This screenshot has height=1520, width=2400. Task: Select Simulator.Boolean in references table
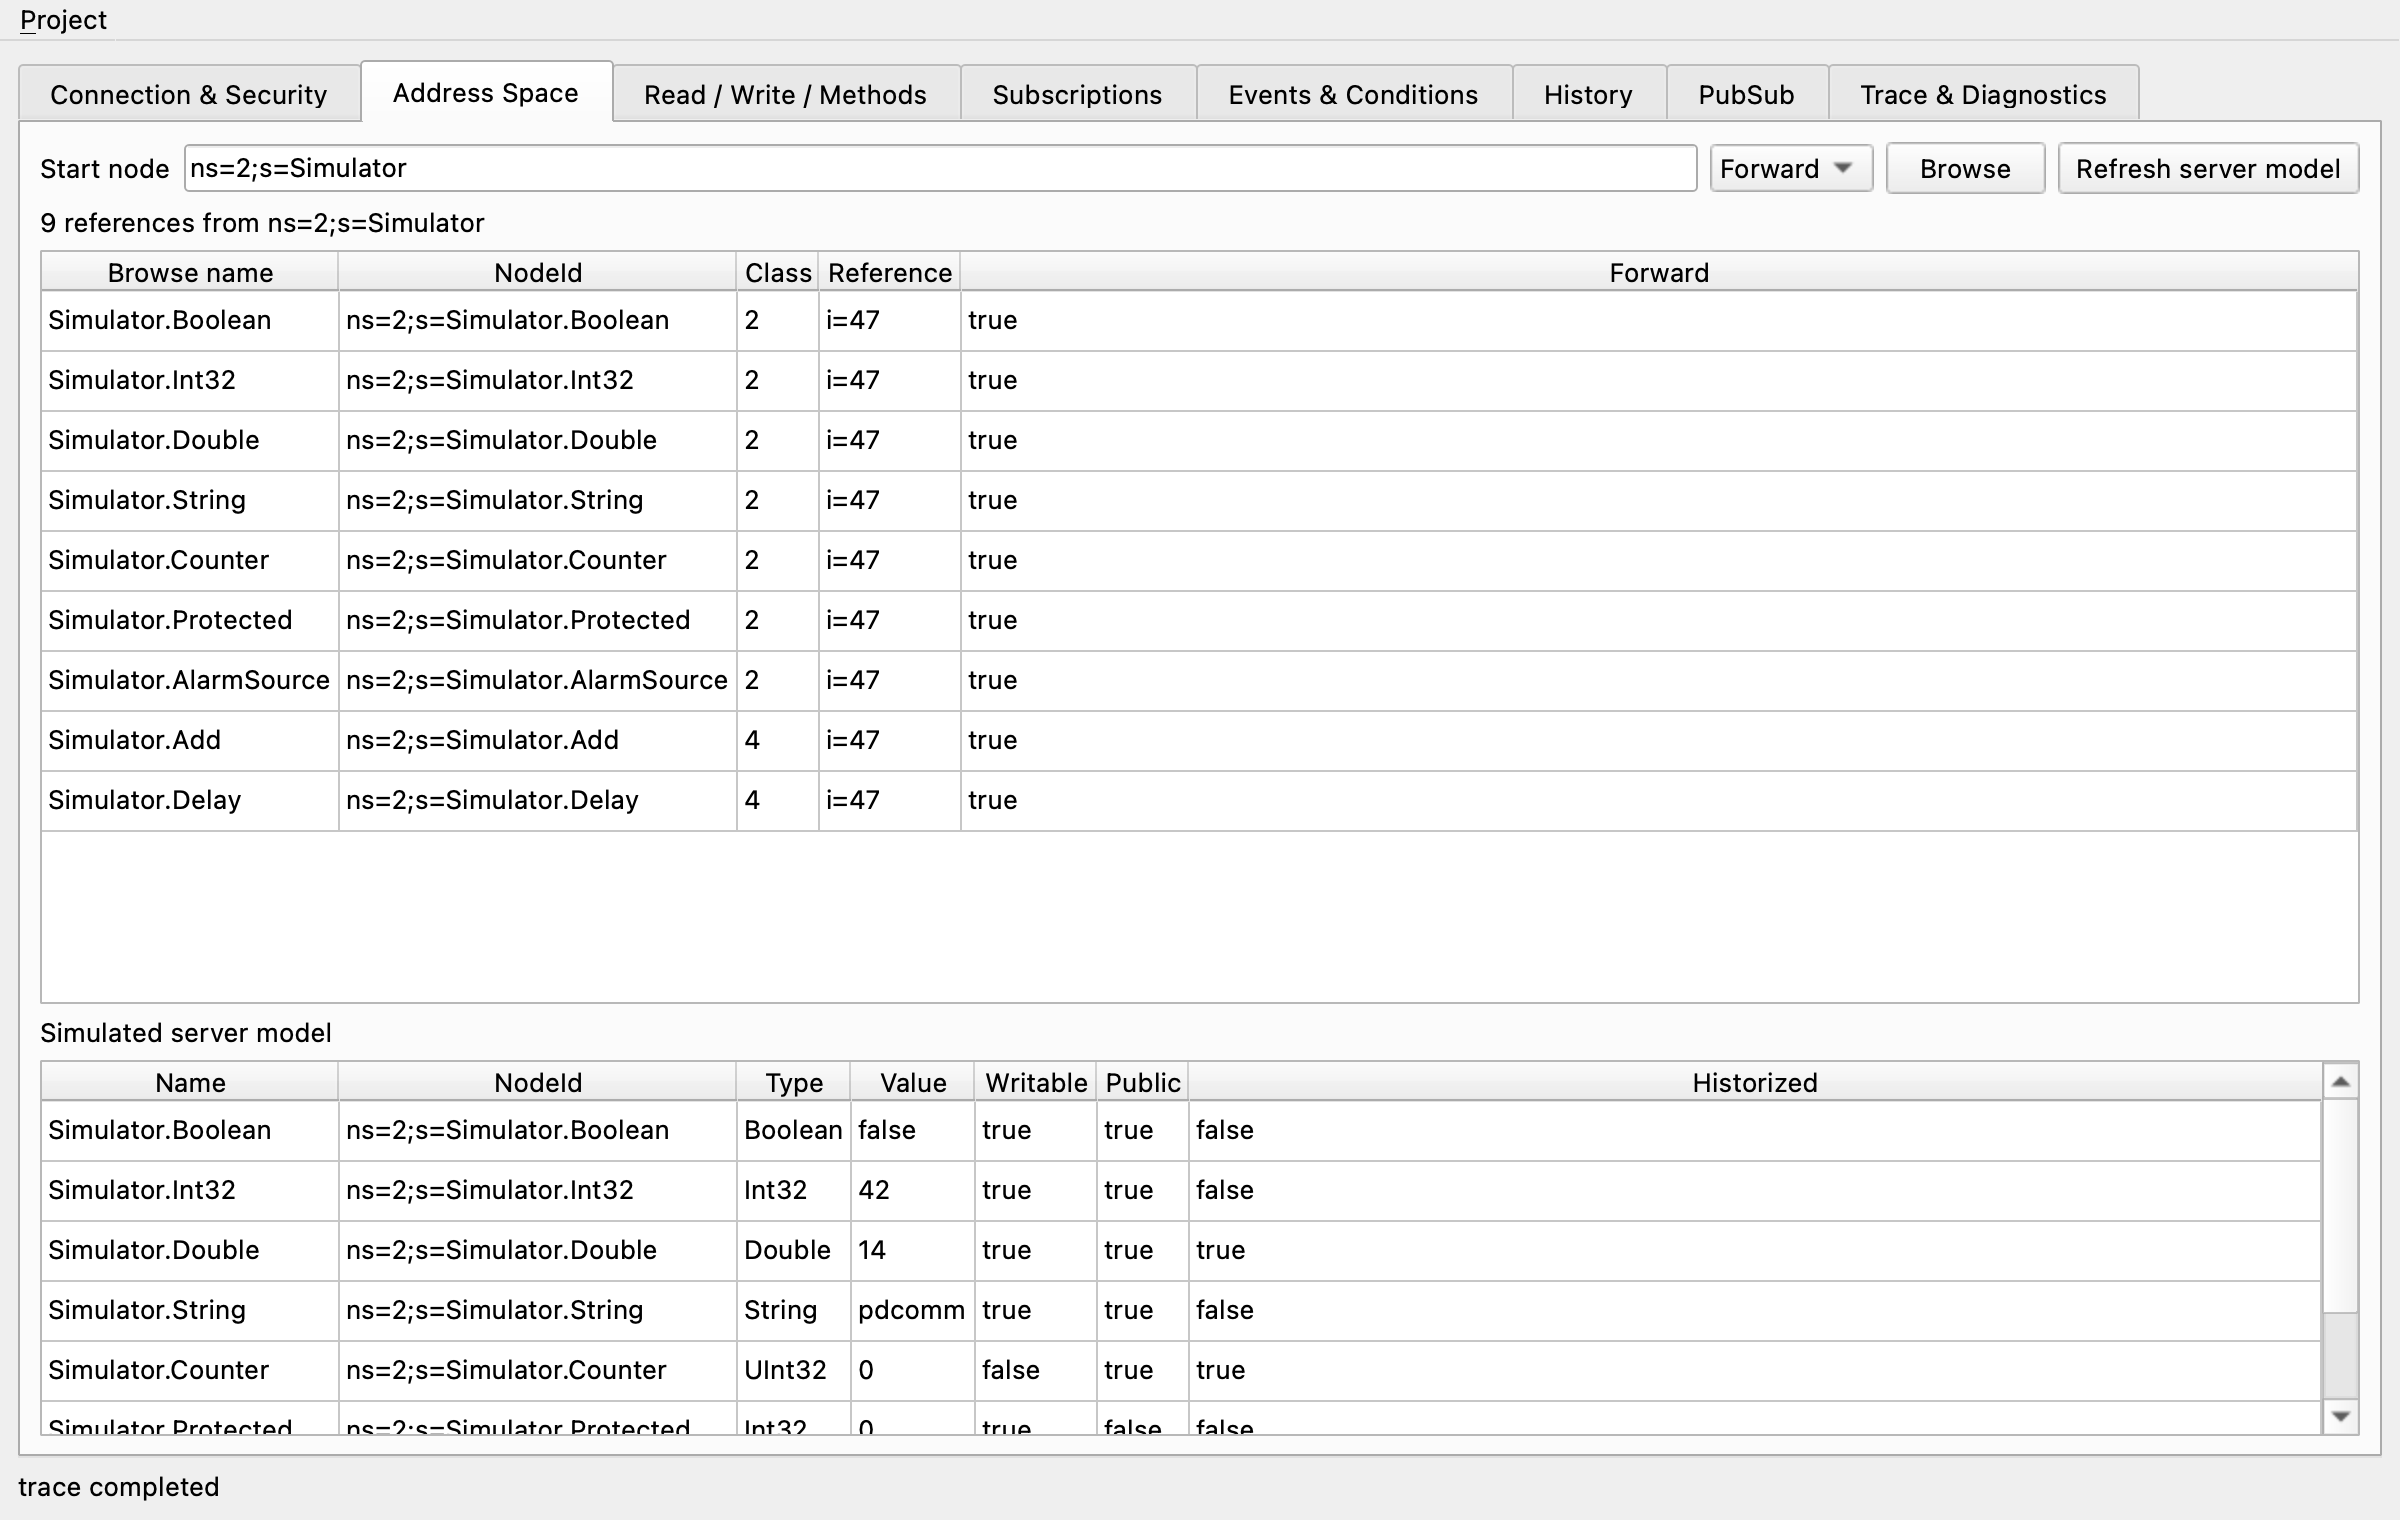(190, 320)
